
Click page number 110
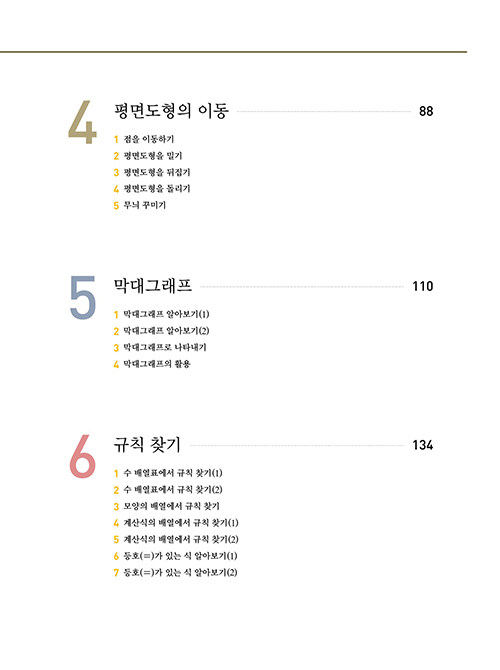423,286
